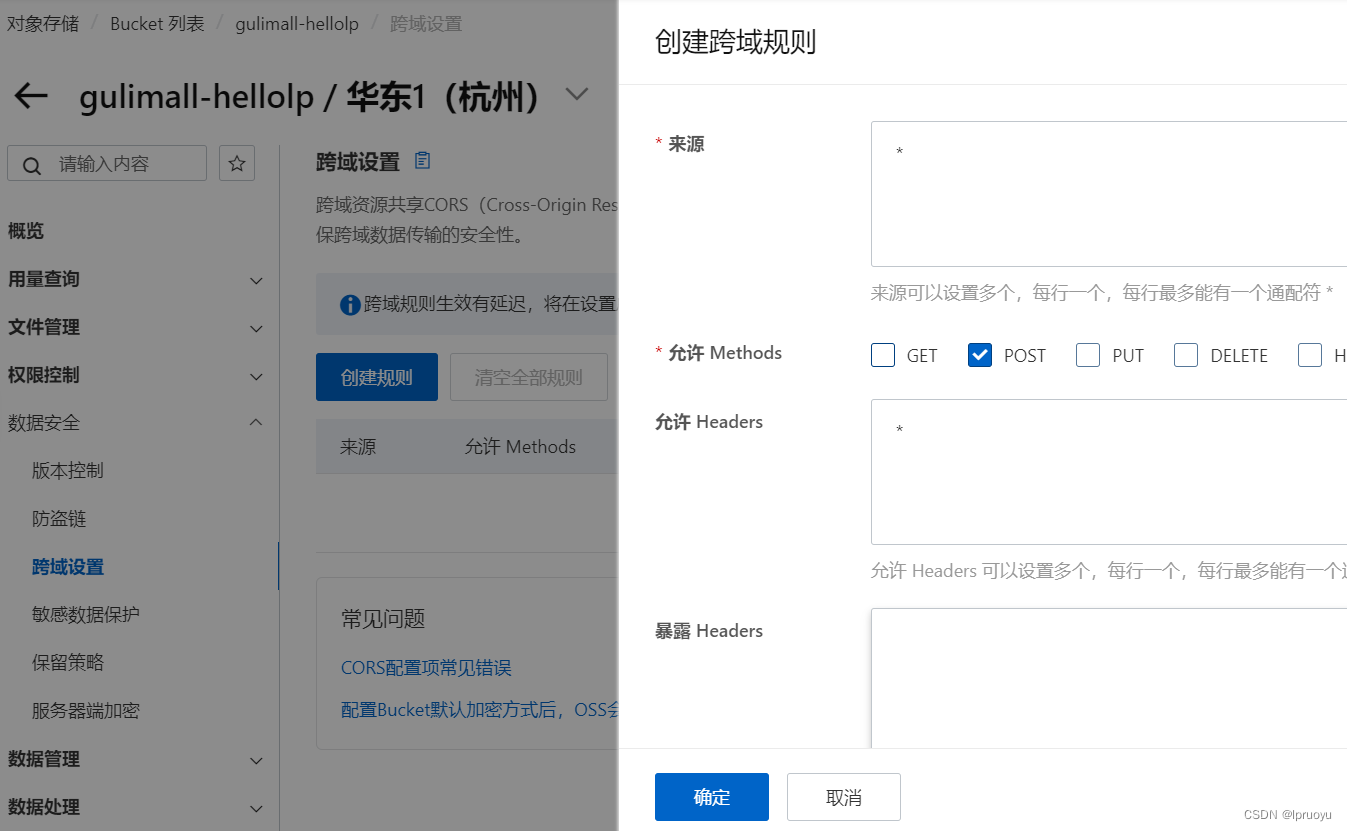The width and height of the screenshot is (1347, 831).
Task: Click the search magnifier icon in sidebar
Action: tap(32, 165)
